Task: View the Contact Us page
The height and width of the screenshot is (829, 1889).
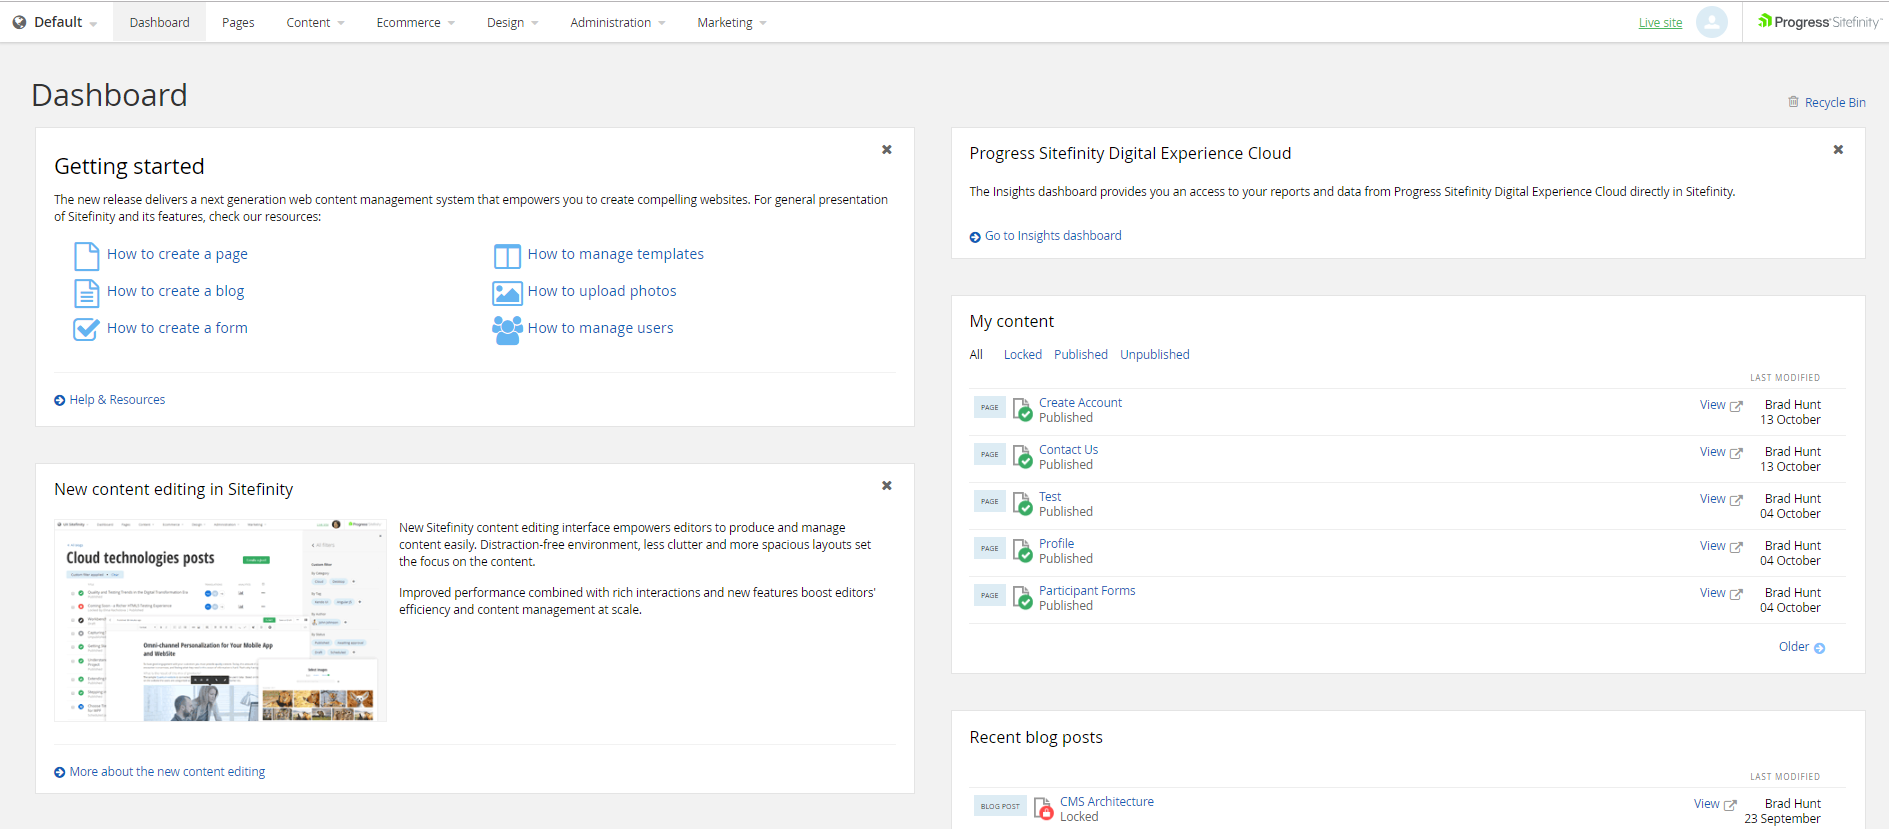Action: [x=1721, y=452]
